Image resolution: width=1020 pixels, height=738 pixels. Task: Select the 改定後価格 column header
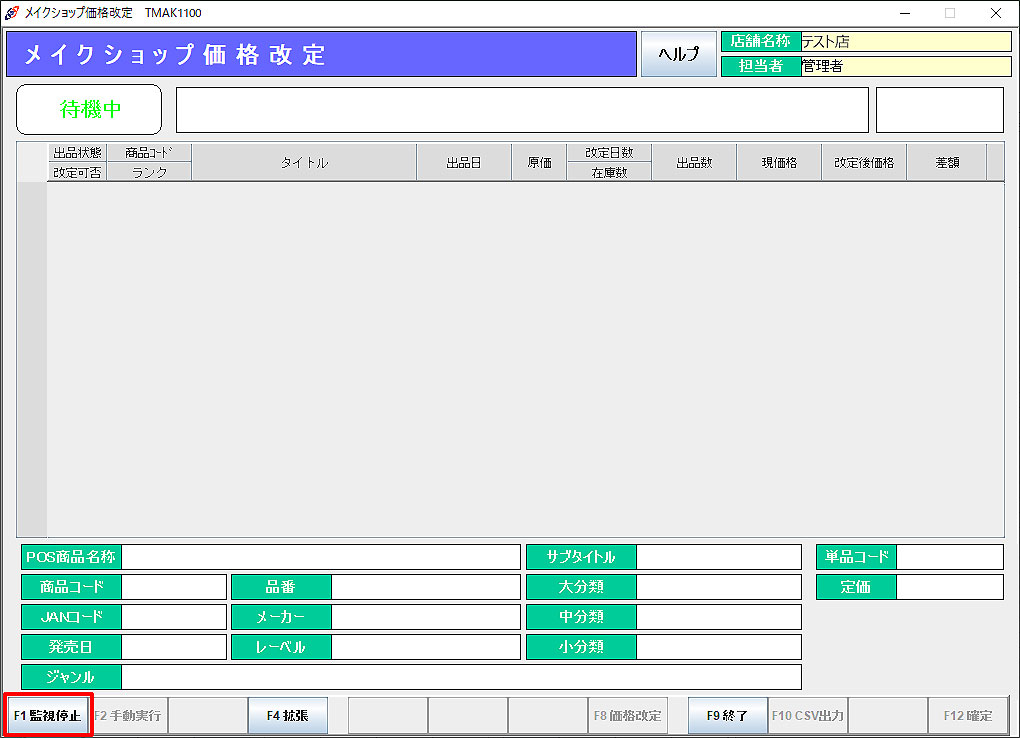click(864, 163)
